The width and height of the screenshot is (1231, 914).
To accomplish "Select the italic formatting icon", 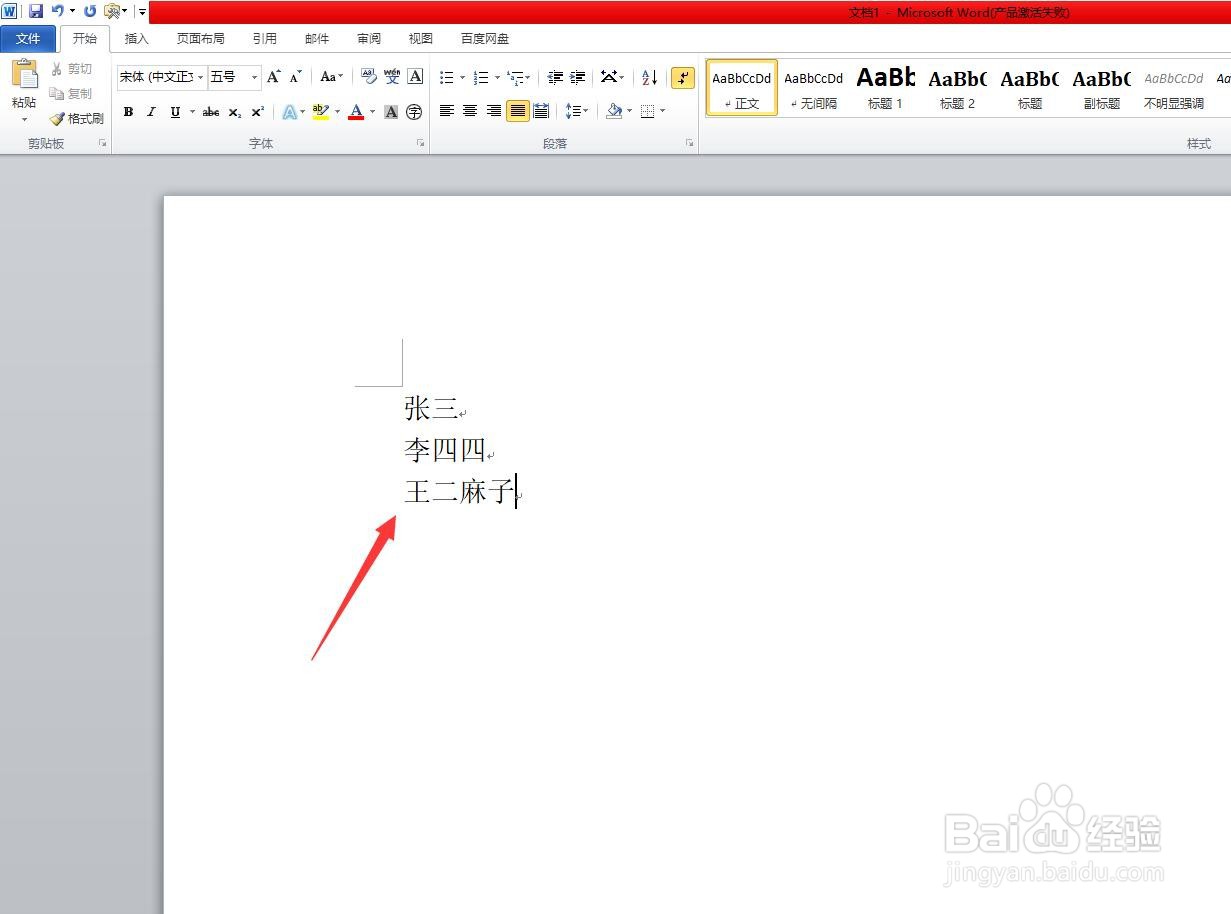I will point(151,111).
